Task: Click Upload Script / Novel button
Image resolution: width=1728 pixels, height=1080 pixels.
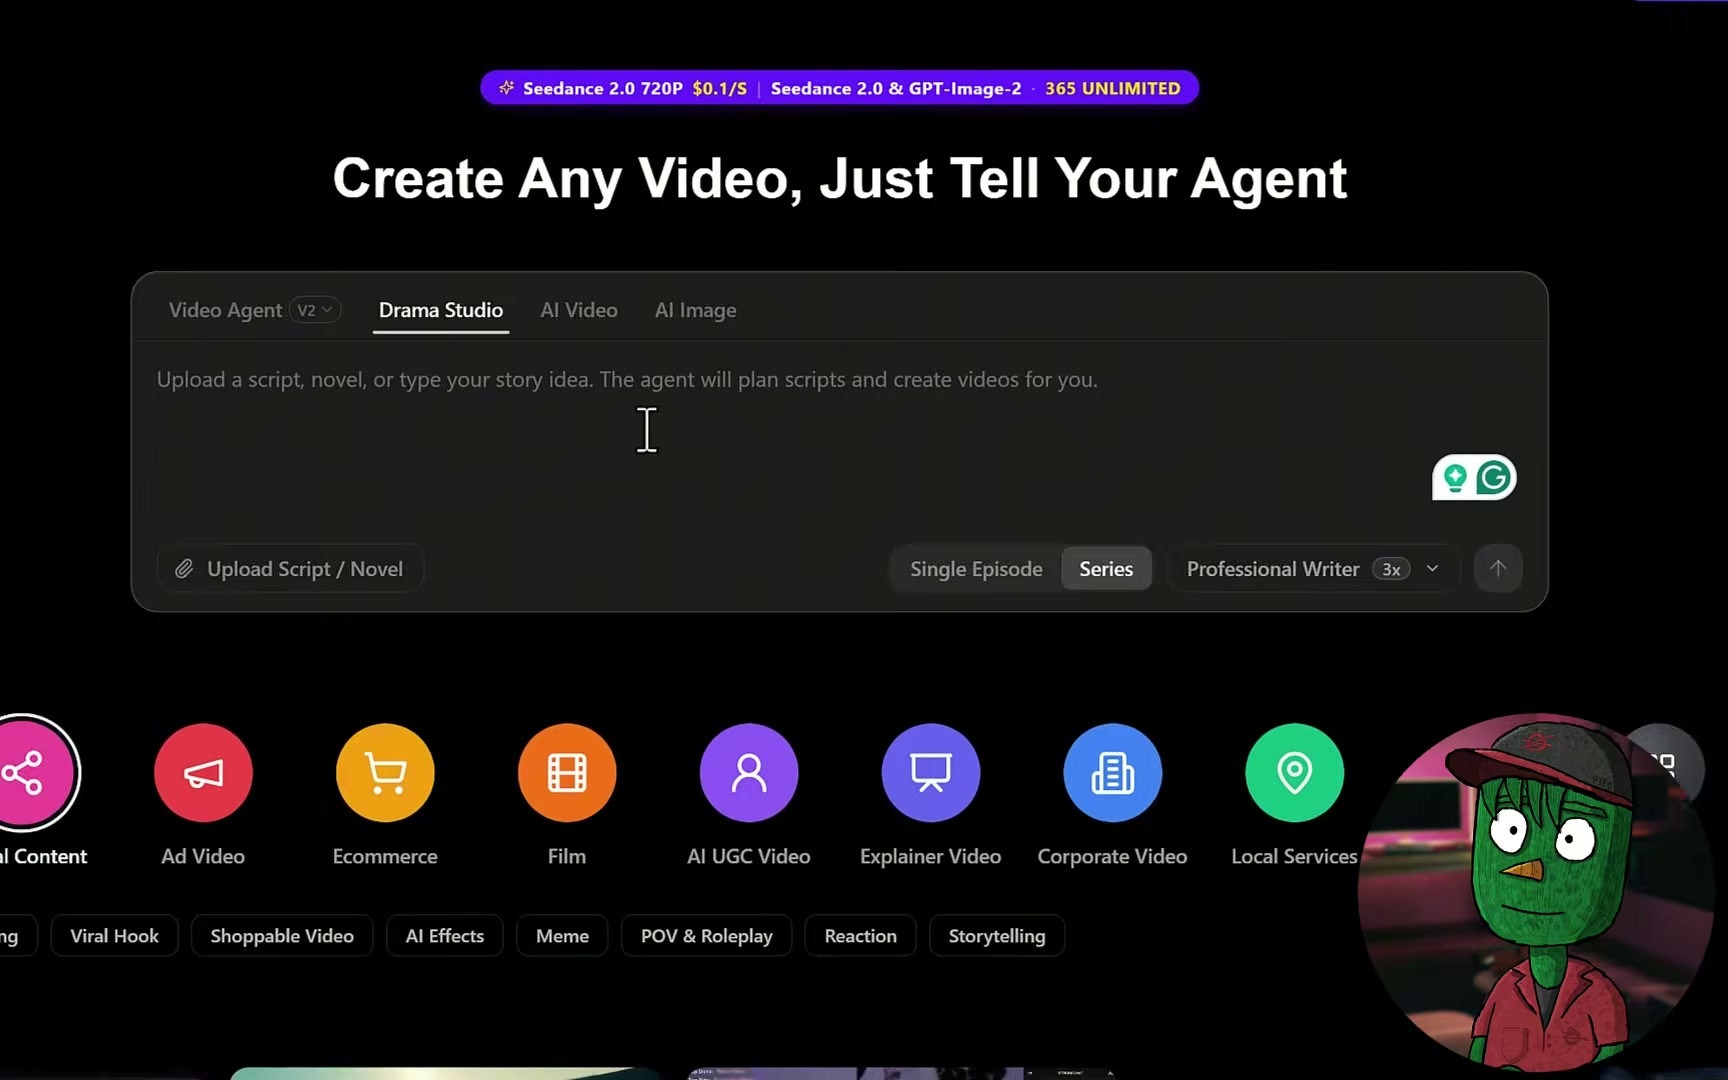Action: (290, 569)
